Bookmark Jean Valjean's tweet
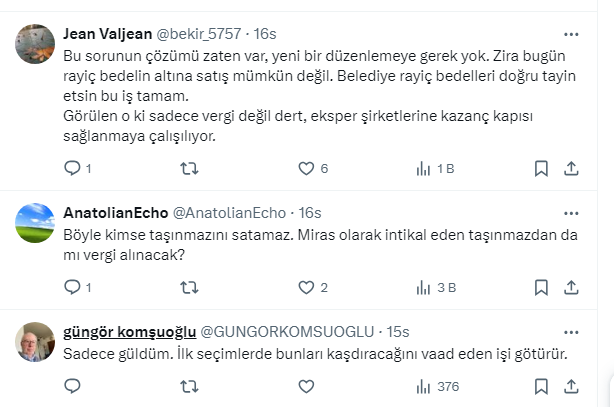 click(541, 168)
